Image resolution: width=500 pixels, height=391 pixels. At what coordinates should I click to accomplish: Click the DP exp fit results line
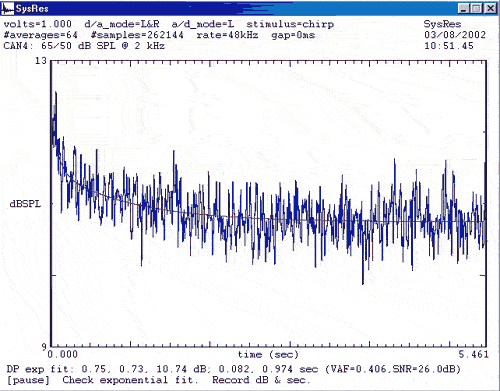coord(233,369)
